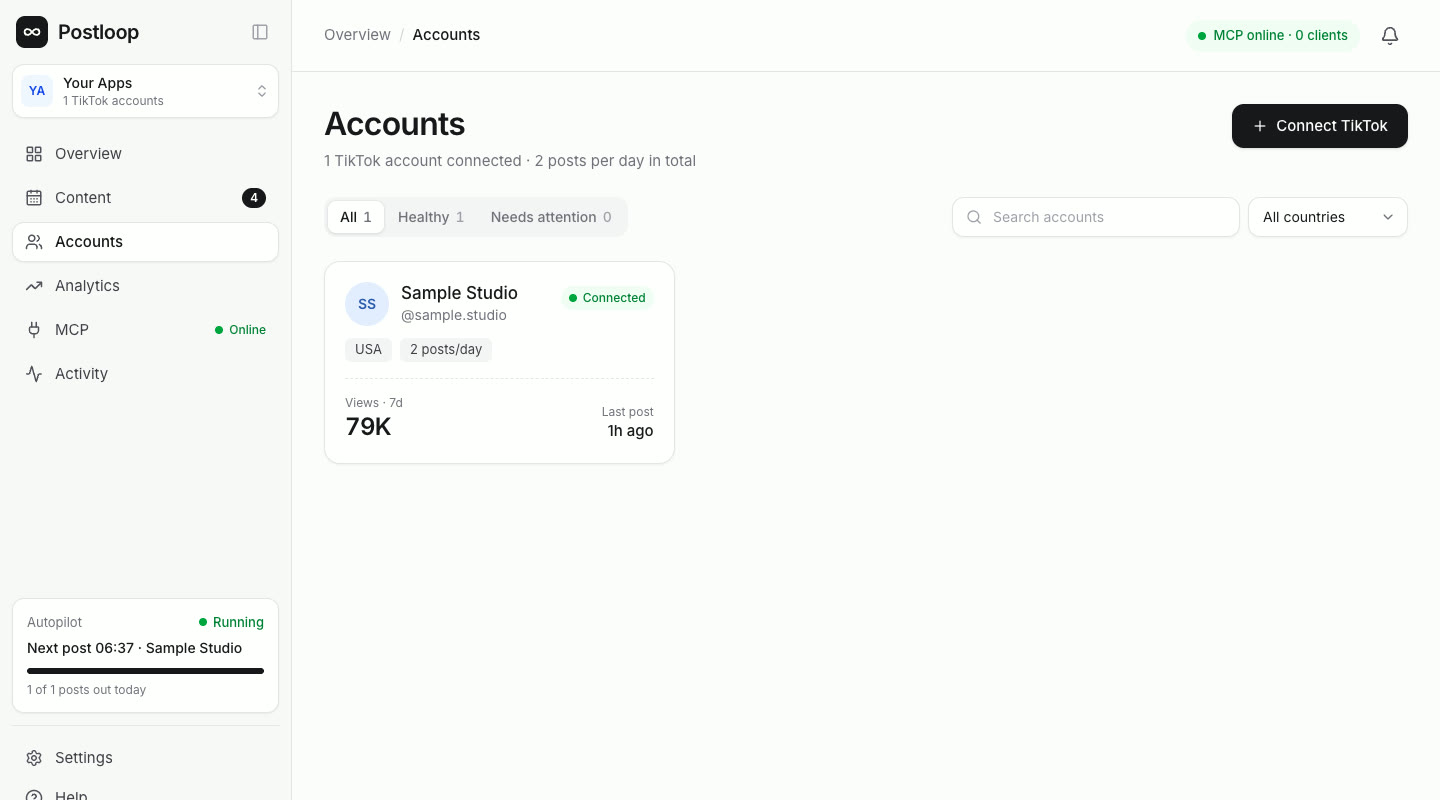
Task: Switch to the Healthy filter tab
Action: point(431,217)
